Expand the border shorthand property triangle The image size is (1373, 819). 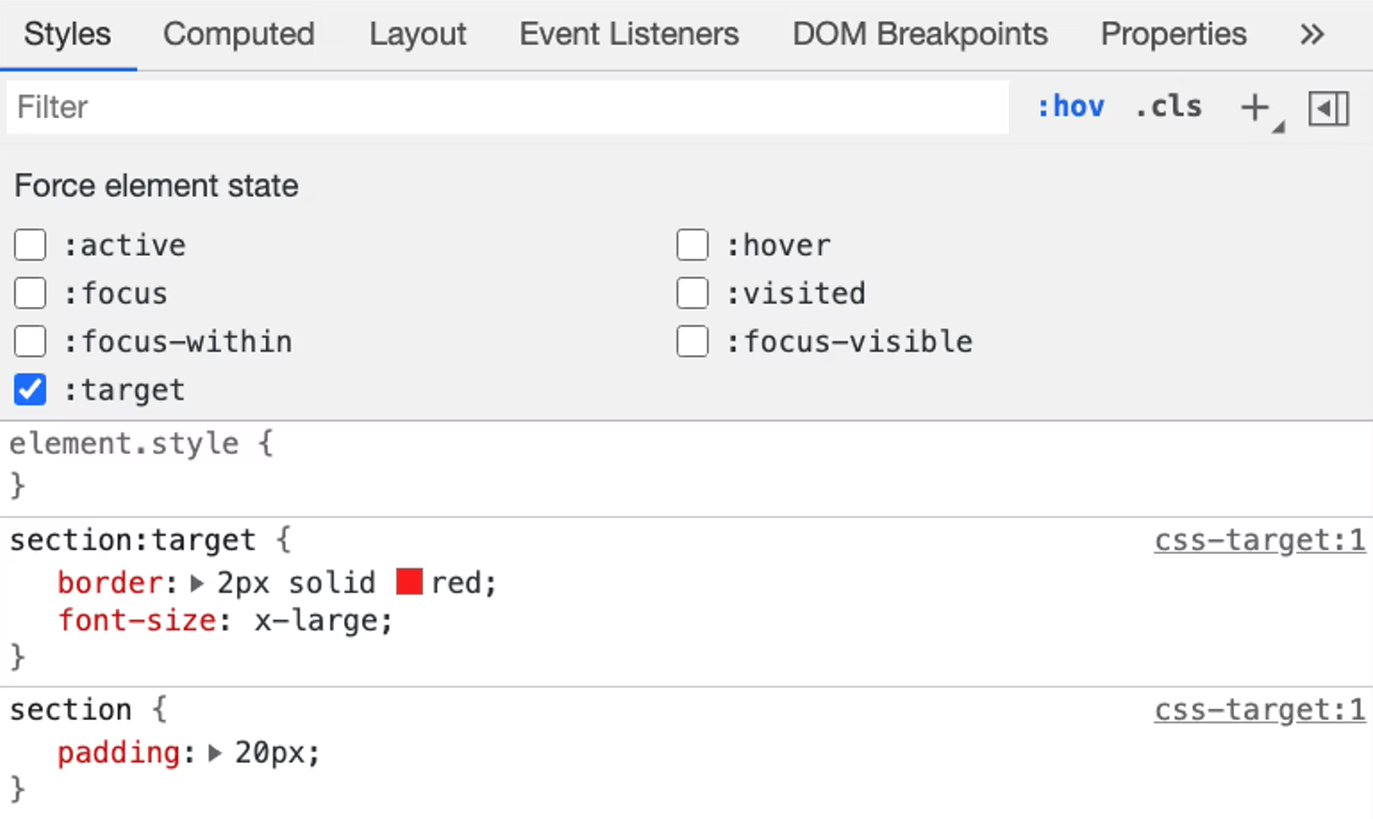197,583
